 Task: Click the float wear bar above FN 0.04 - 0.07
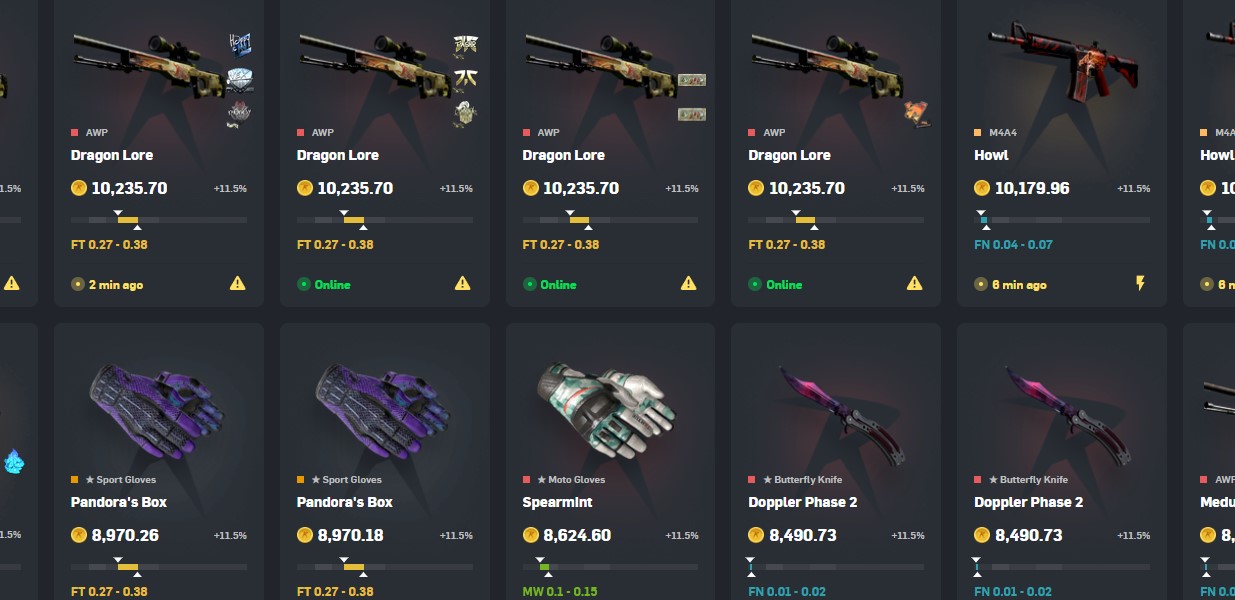click(x=1062, y=220)
